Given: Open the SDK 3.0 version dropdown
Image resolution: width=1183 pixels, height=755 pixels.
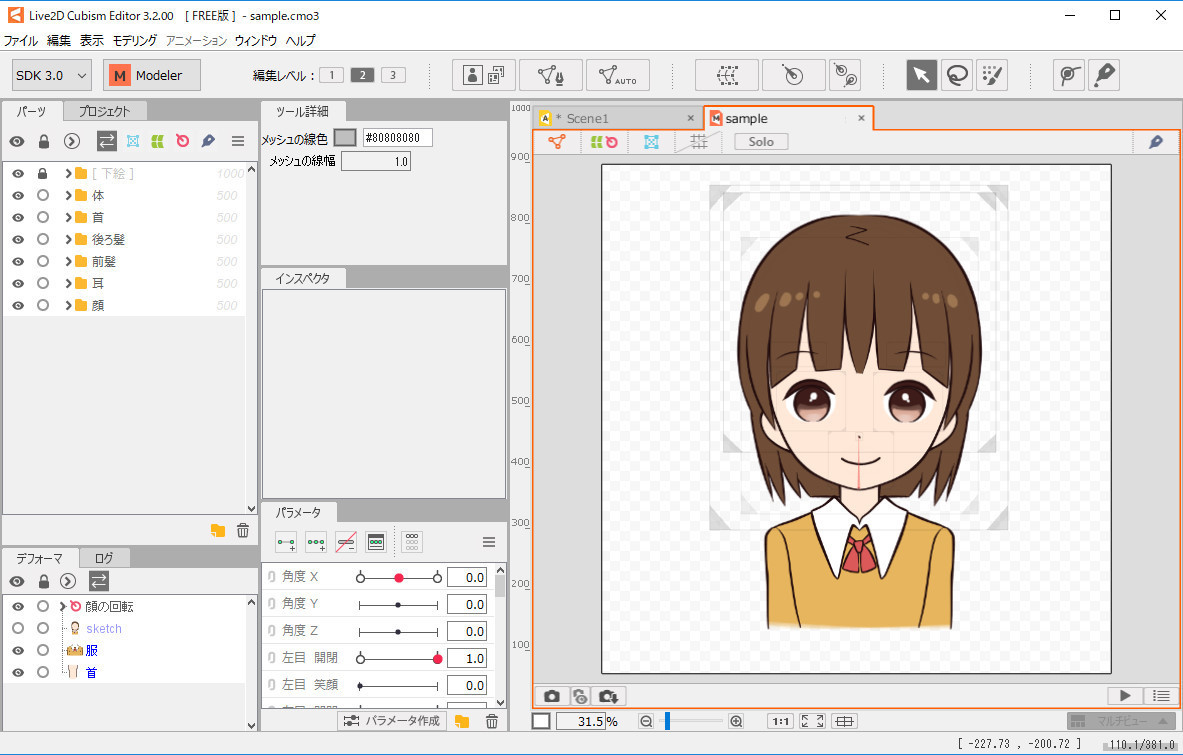Looking at the screenshot, I should pyautogui.click(x=50, y=74).
